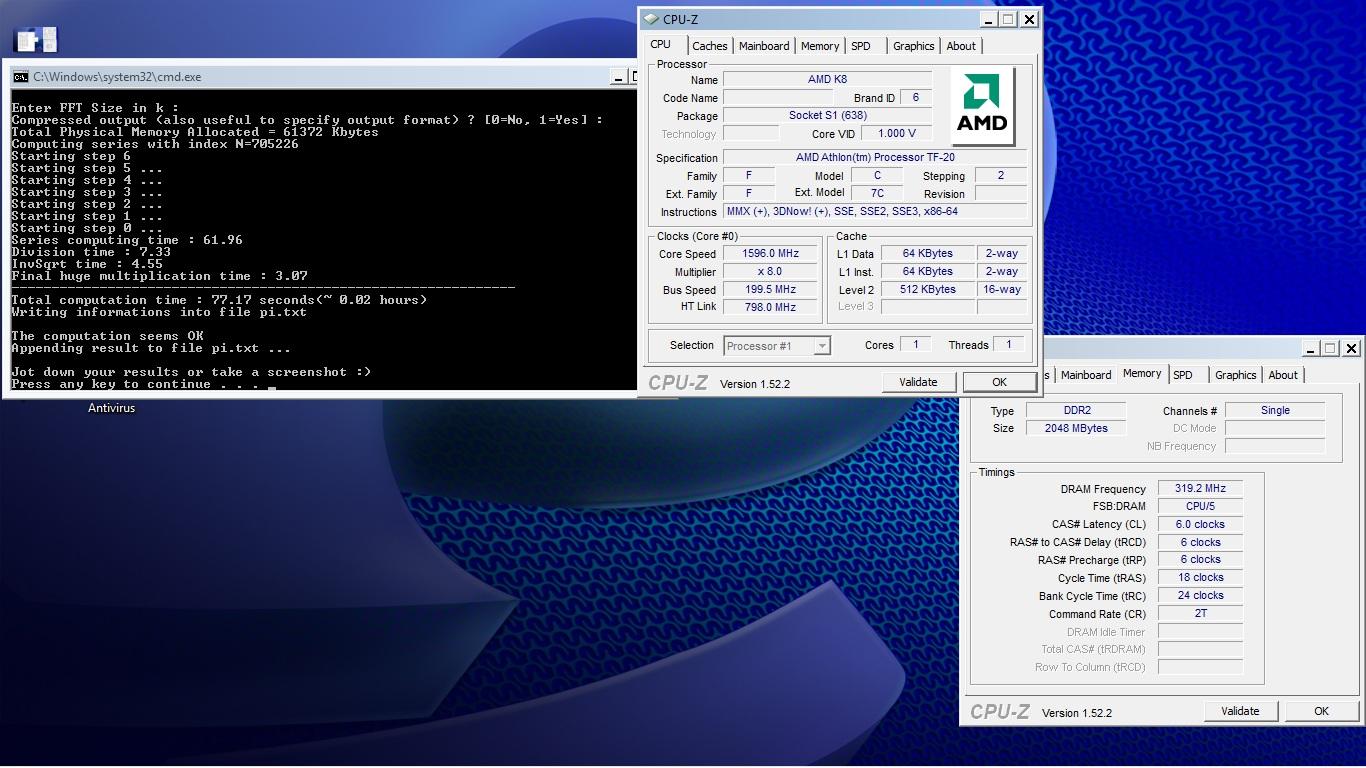The width and height of the screenshot is (1366, 768).
Task: Click the Core Speed 1596.0 MHz value
Action: click(x=769, y=254)
